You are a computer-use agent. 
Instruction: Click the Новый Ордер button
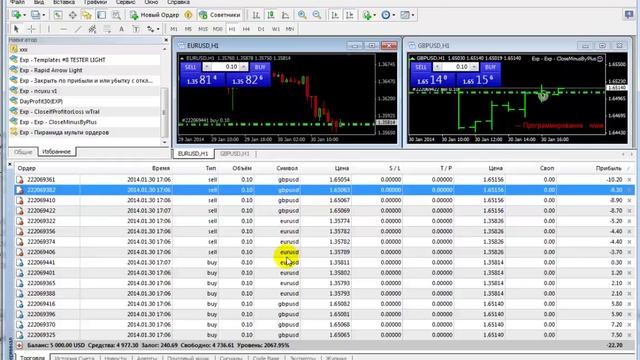[154, 15]
